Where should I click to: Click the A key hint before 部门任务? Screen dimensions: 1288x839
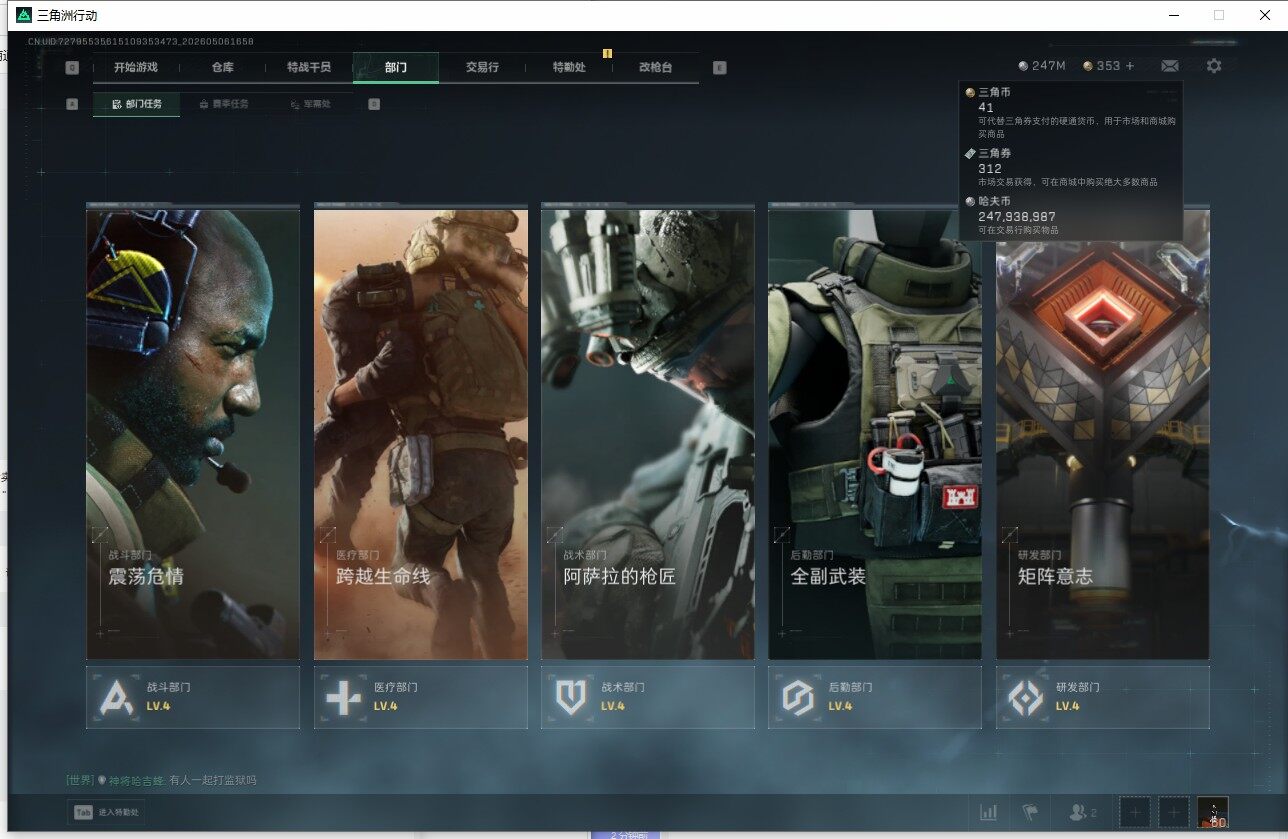(x=72, y=104)
